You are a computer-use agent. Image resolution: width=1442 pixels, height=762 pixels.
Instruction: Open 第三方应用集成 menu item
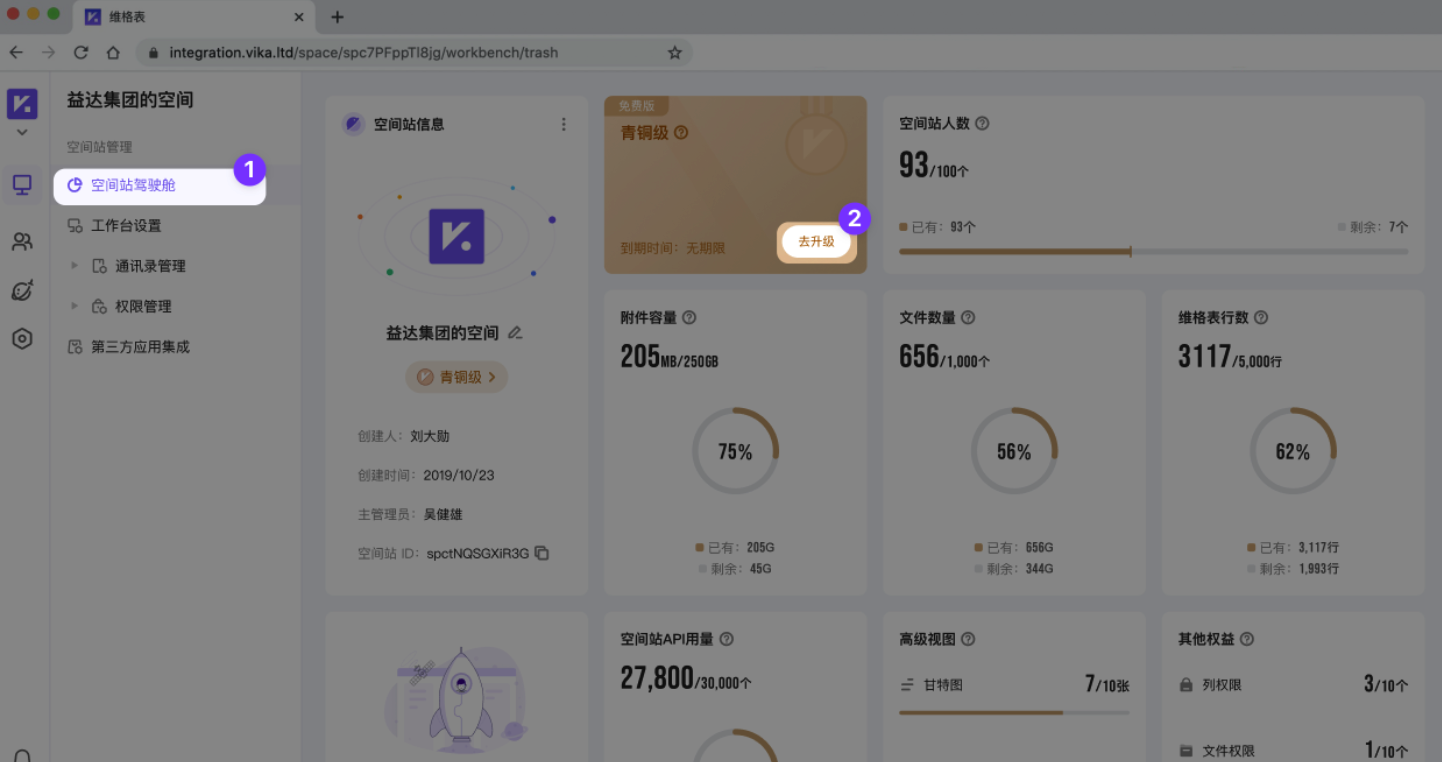[x=140, y=347]
